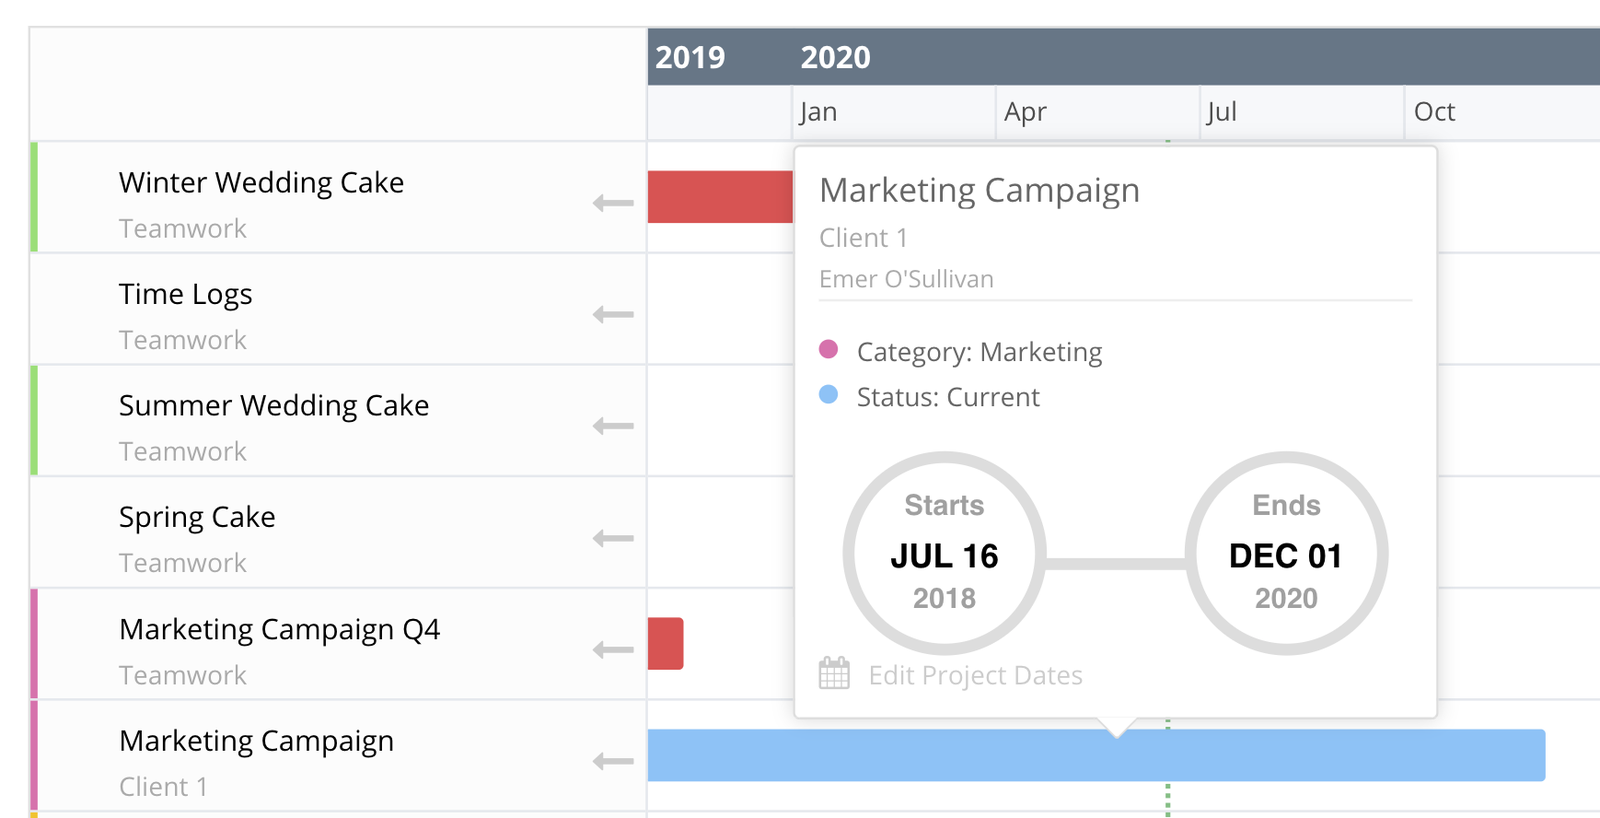
Task: Click the arrow icon in Time Logs row
Action: pos(613,315)
